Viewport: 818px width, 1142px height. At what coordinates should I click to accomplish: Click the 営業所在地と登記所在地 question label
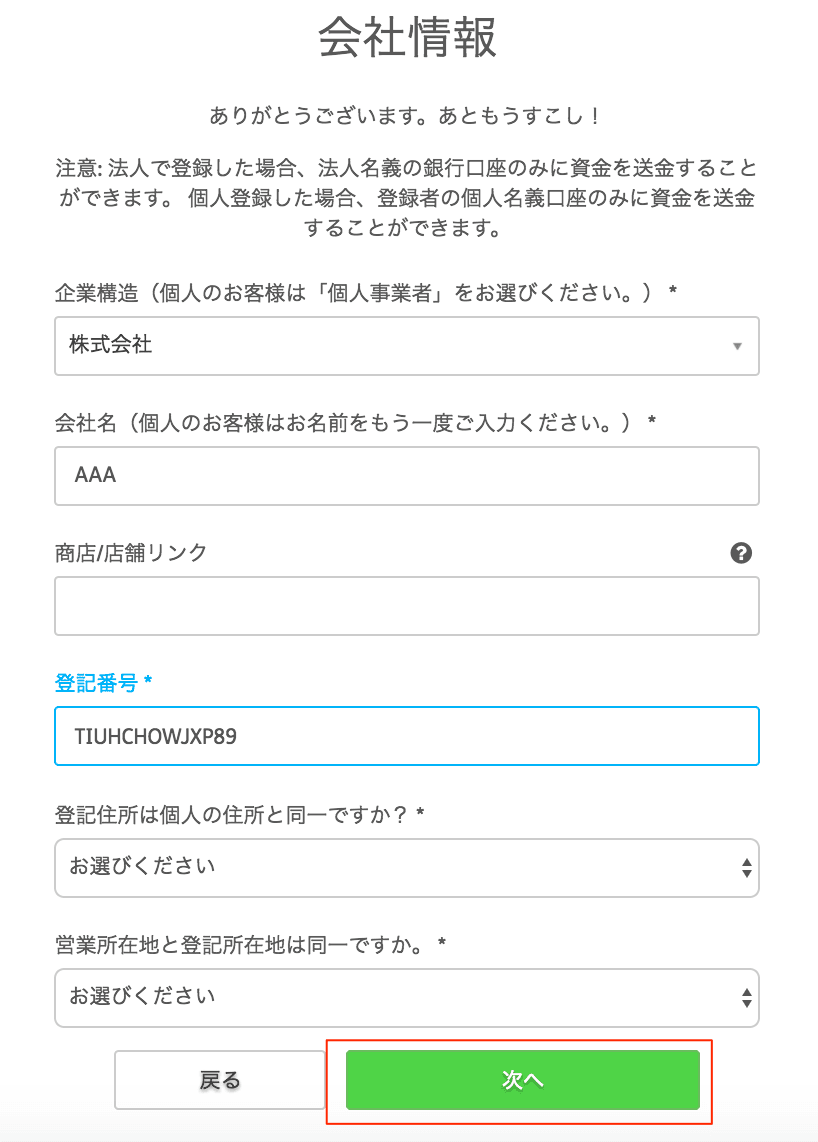[249, 944]
